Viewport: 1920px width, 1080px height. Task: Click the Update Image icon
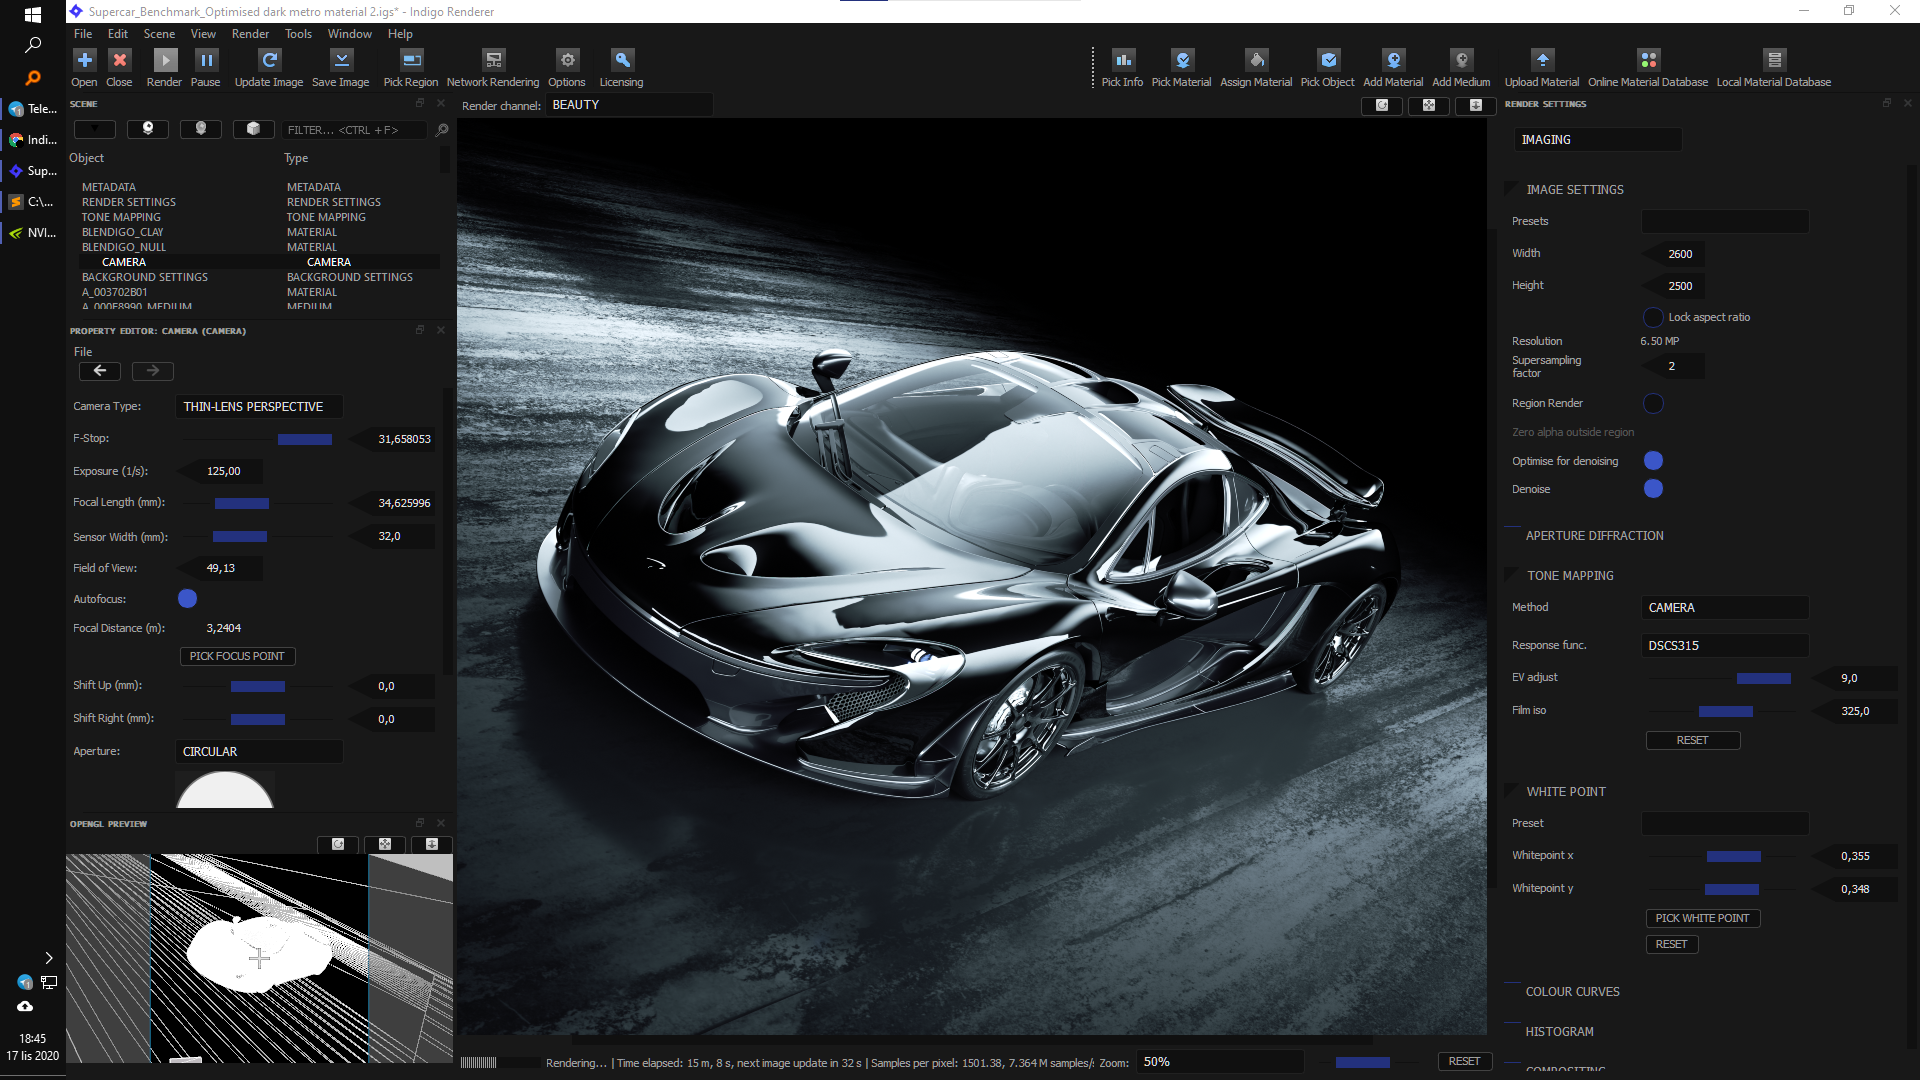pos(268,62)
